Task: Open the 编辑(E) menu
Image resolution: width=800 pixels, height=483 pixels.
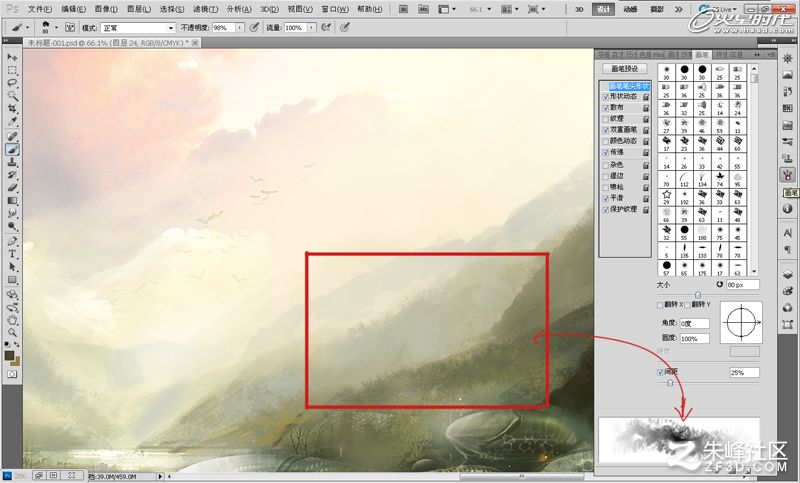Action: (x=73, y=9)
